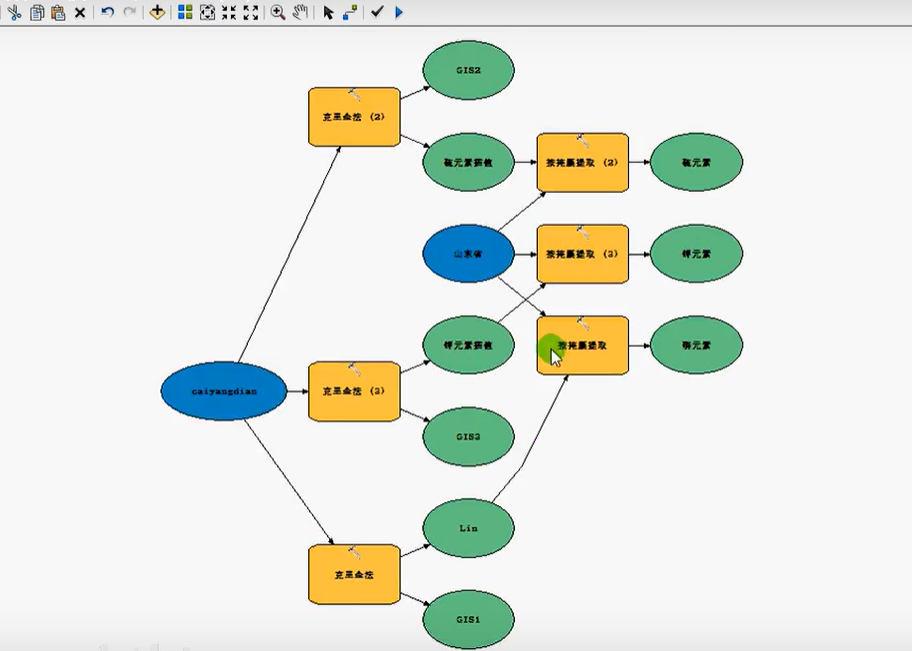The width and height of the screenshot is (912, 651).
Task: Select output ellipse right of unnumbered 按掩膜提取
Action: pos(696,345)
